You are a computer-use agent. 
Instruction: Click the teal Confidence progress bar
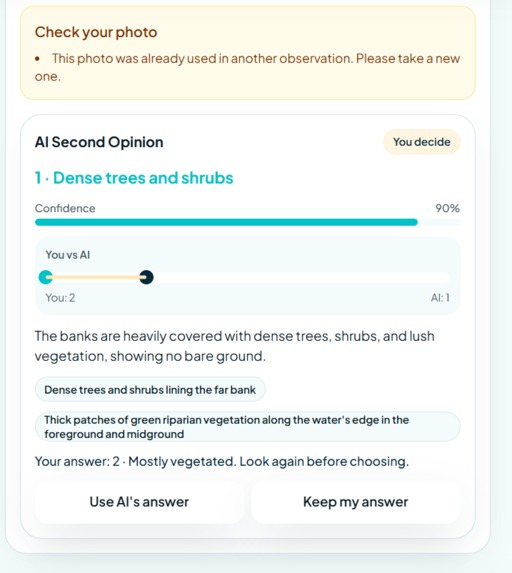(226, 222)
